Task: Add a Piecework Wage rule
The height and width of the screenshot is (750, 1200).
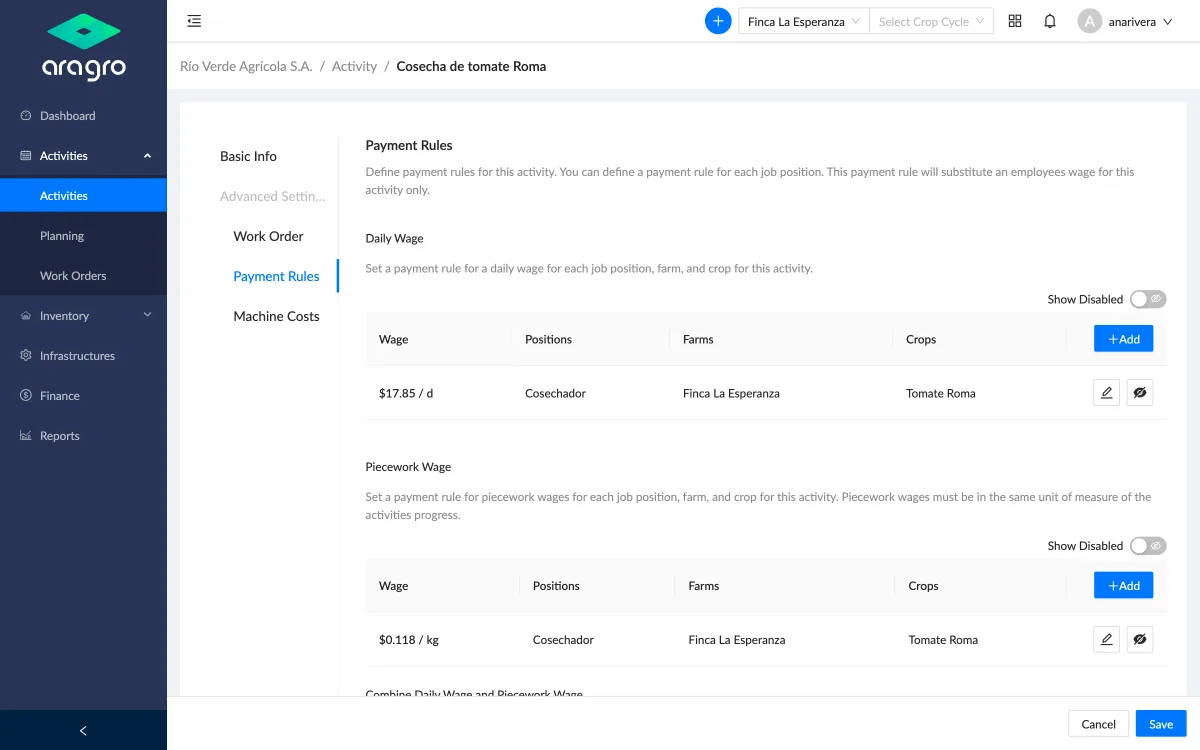Action: [1123, 586]
